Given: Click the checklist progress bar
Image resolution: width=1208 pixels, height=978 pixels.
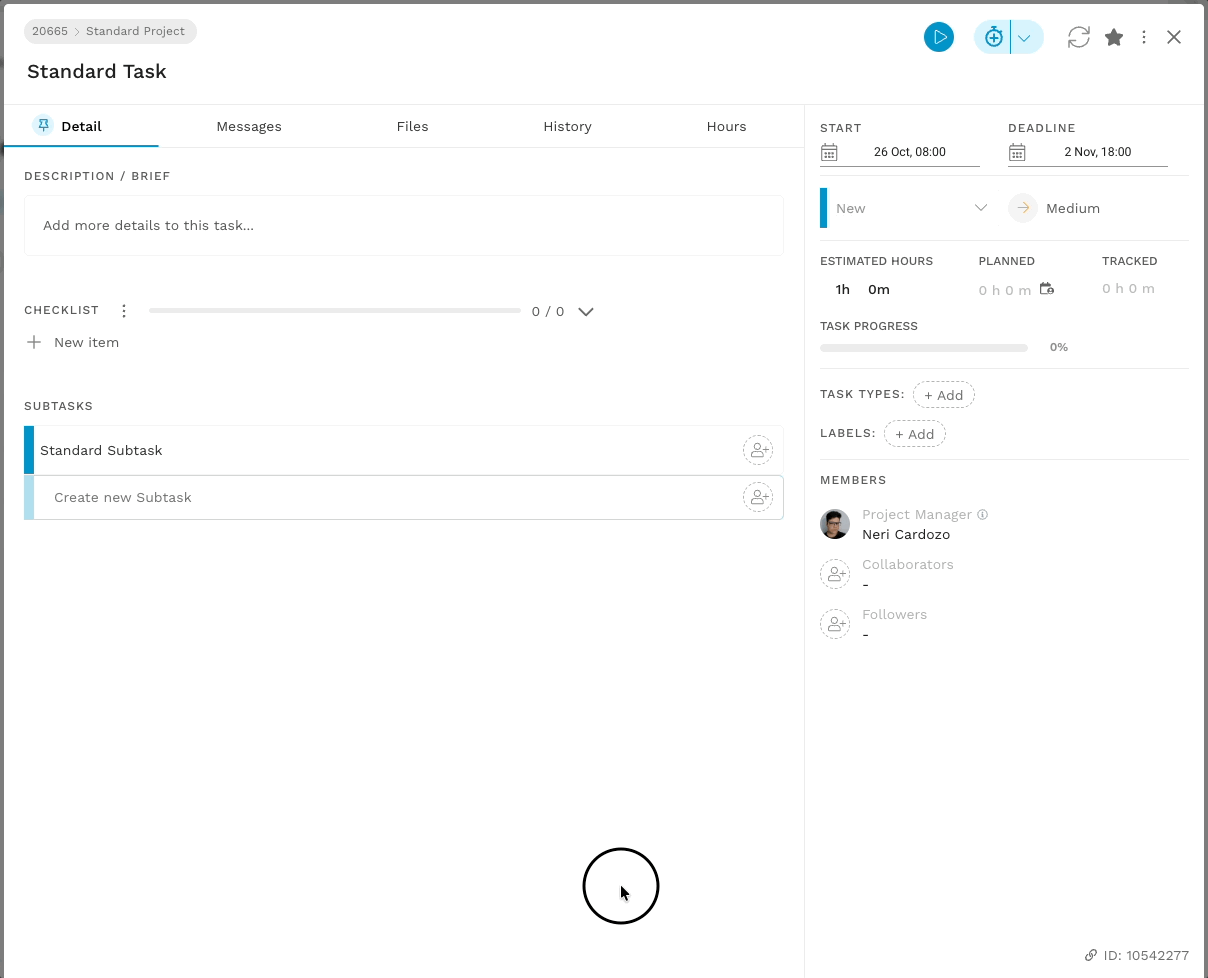Looking at the screenshot, I should (335, 311).
